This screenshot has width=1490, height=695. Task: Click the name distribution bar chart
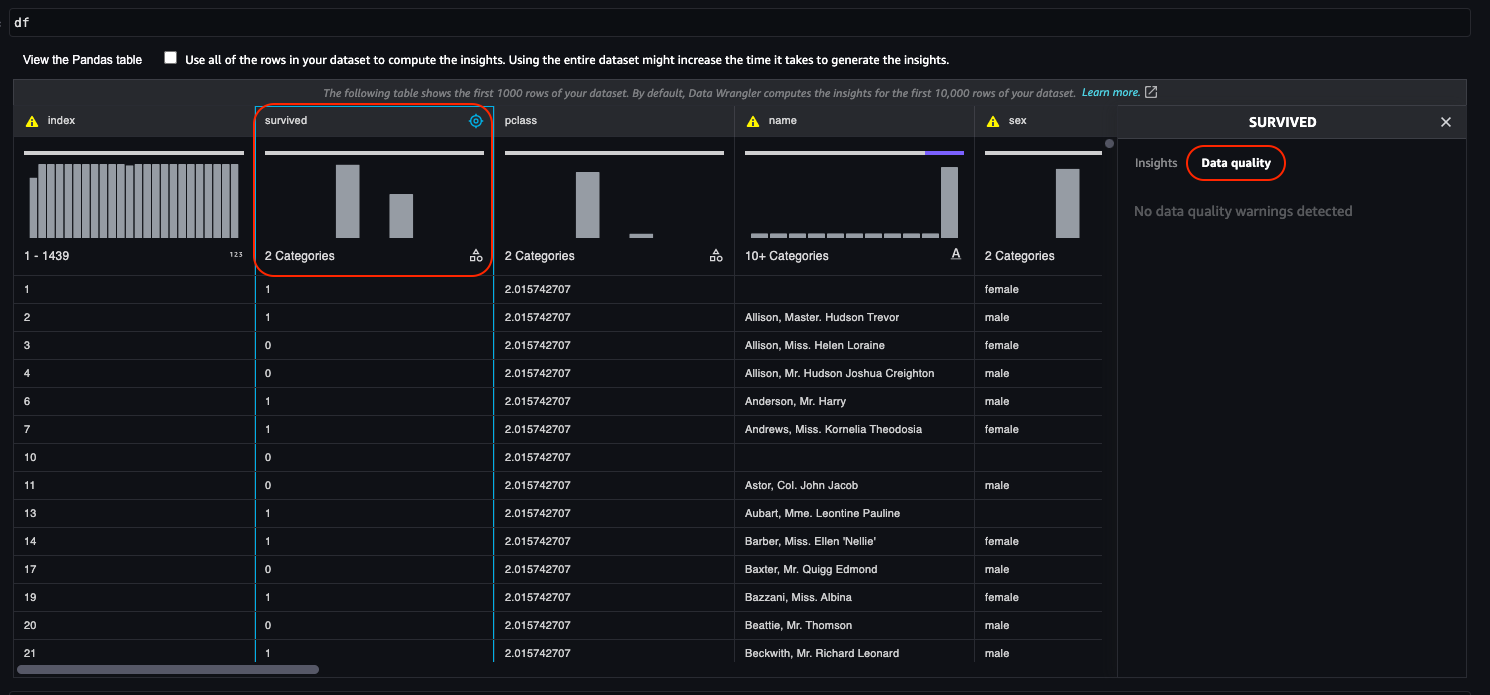(x=854, y=202)
